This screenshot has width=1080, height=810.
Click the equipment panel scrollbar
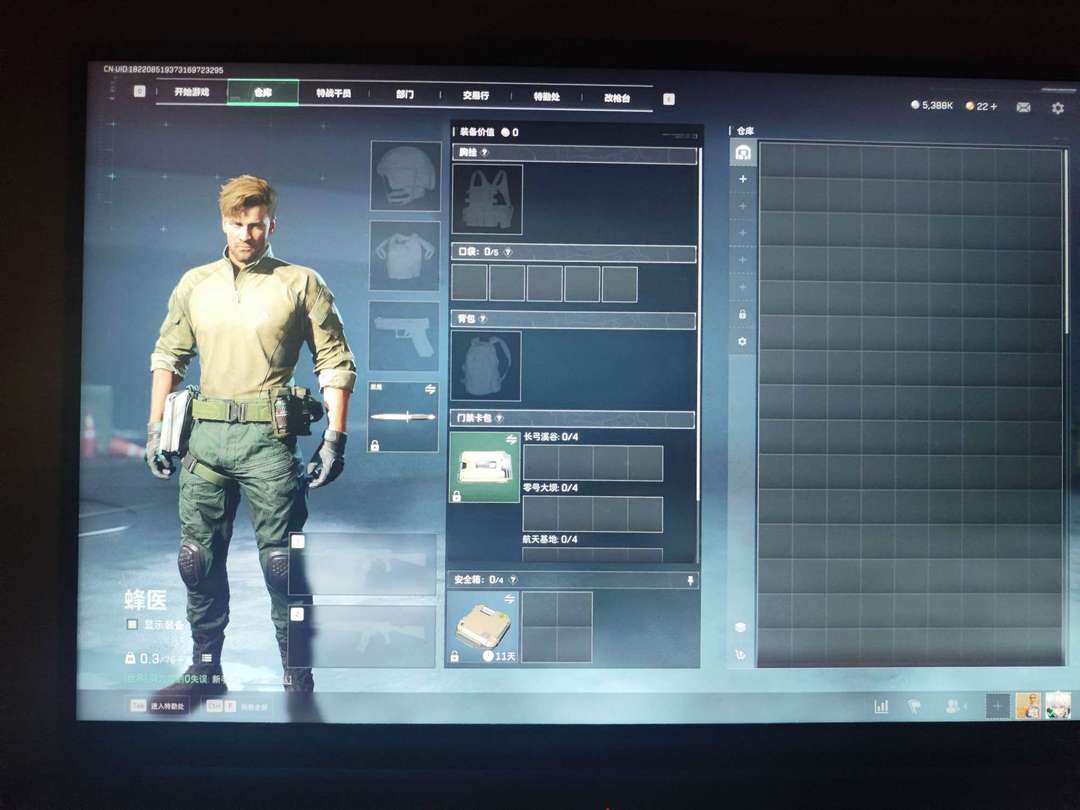700,324
